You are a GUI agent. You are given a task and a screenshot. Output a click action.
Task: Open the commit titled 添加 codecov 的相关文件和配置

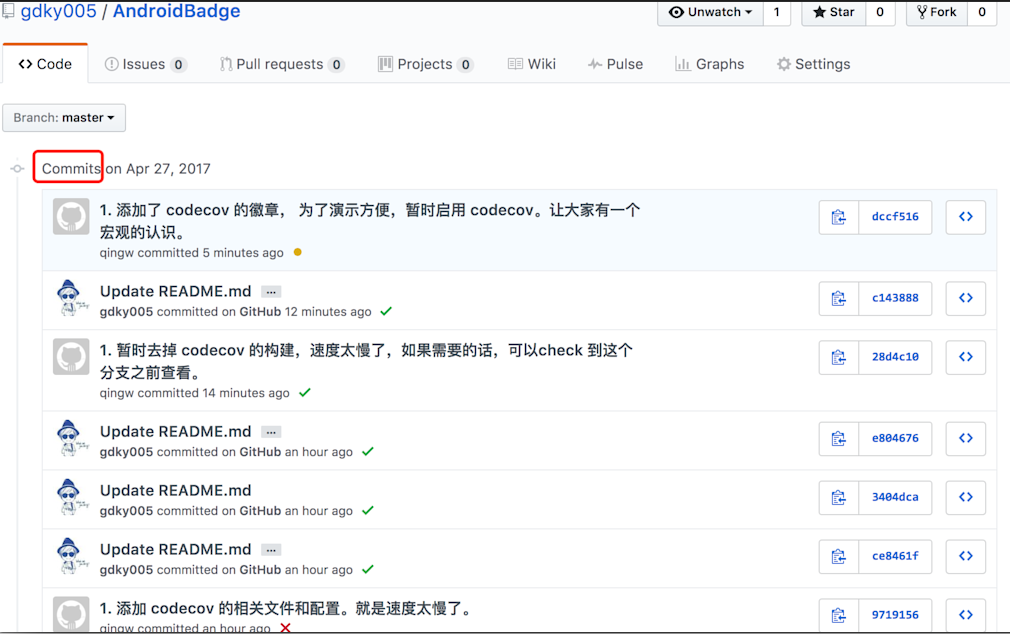pos(287,608)
